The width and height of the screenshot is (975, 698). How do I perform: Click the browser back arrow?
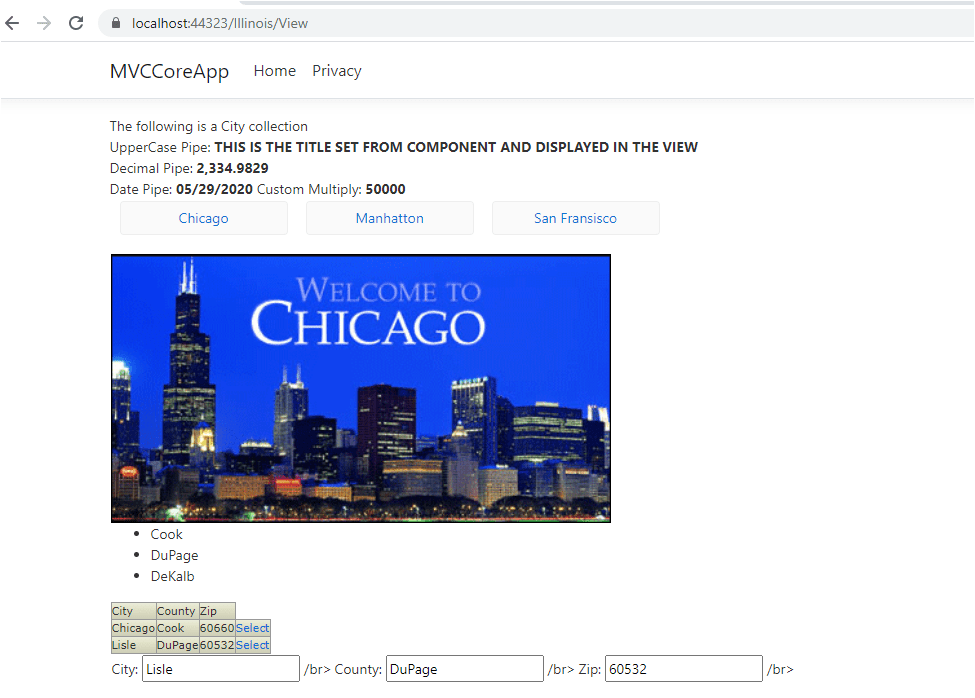coord(12,23)
